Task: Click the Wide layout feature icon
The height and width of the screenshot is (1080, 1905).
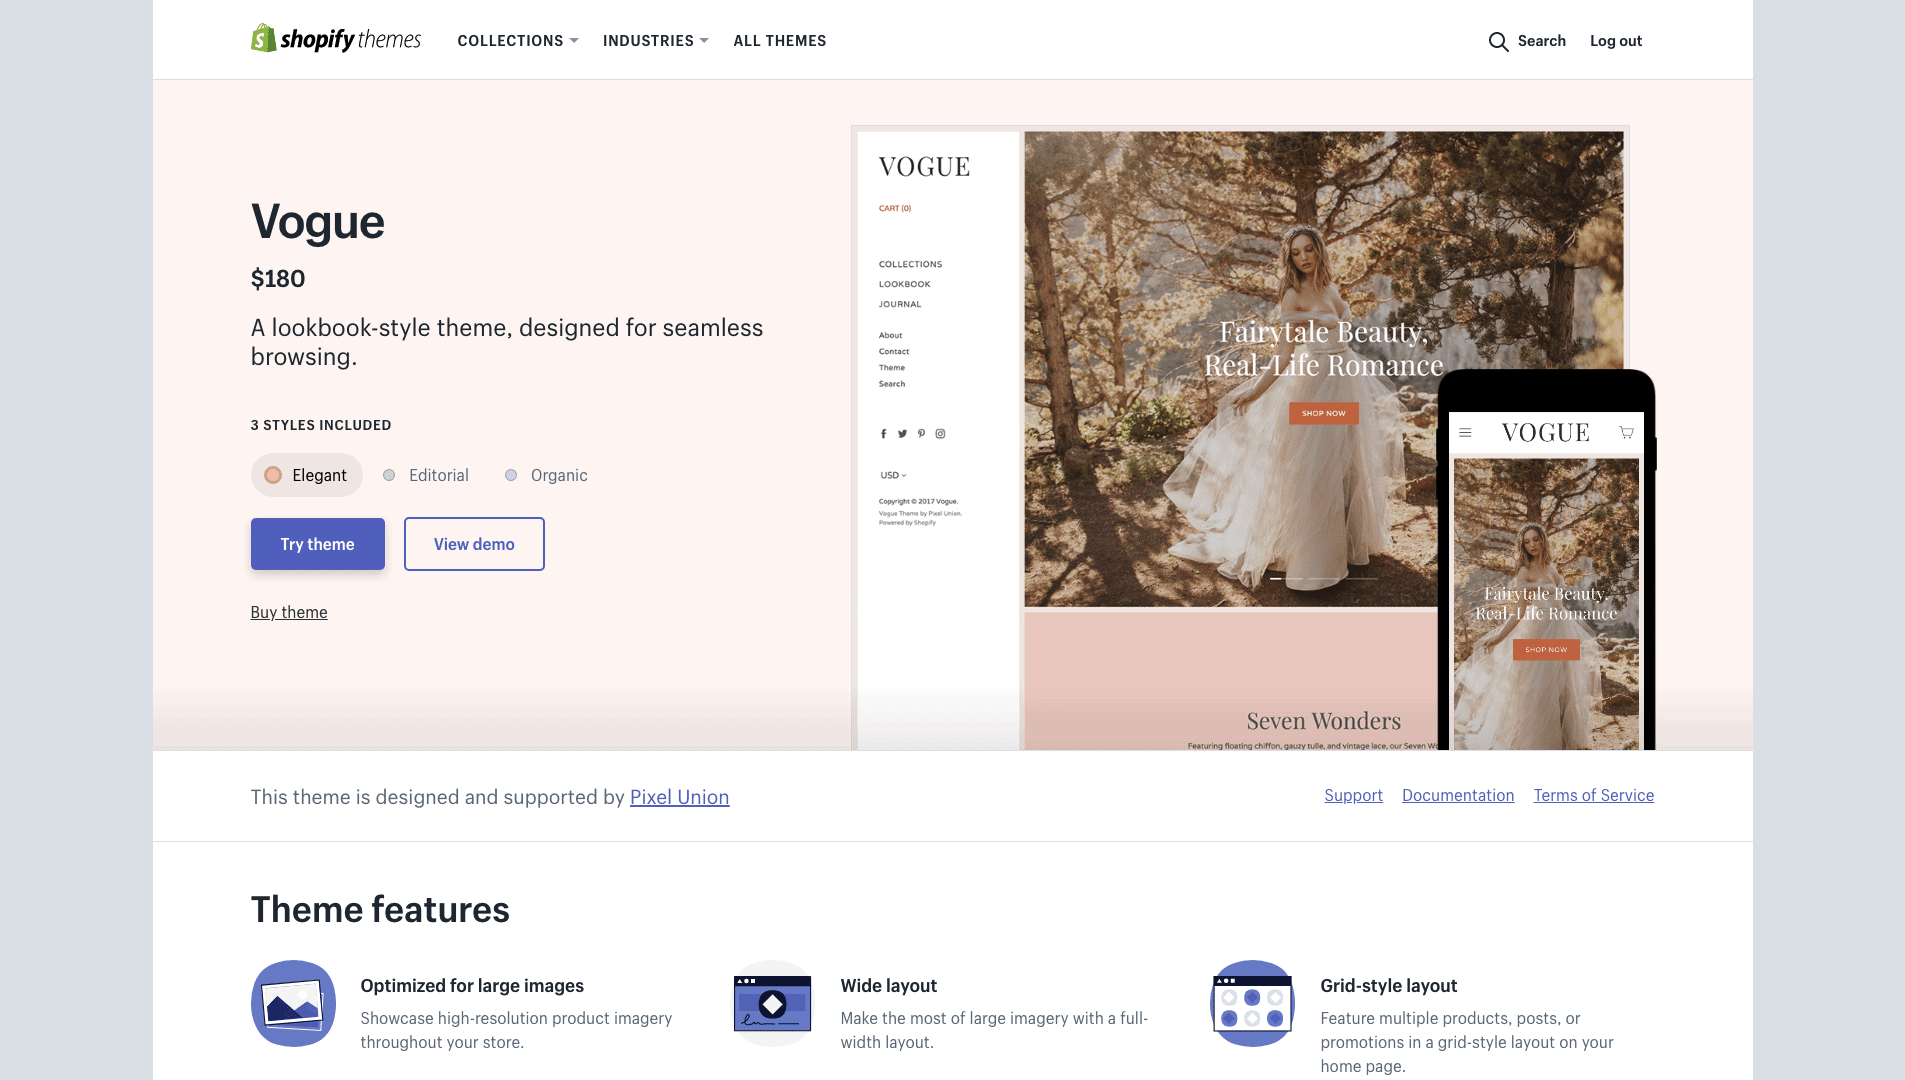Action: pos(773,1003)
